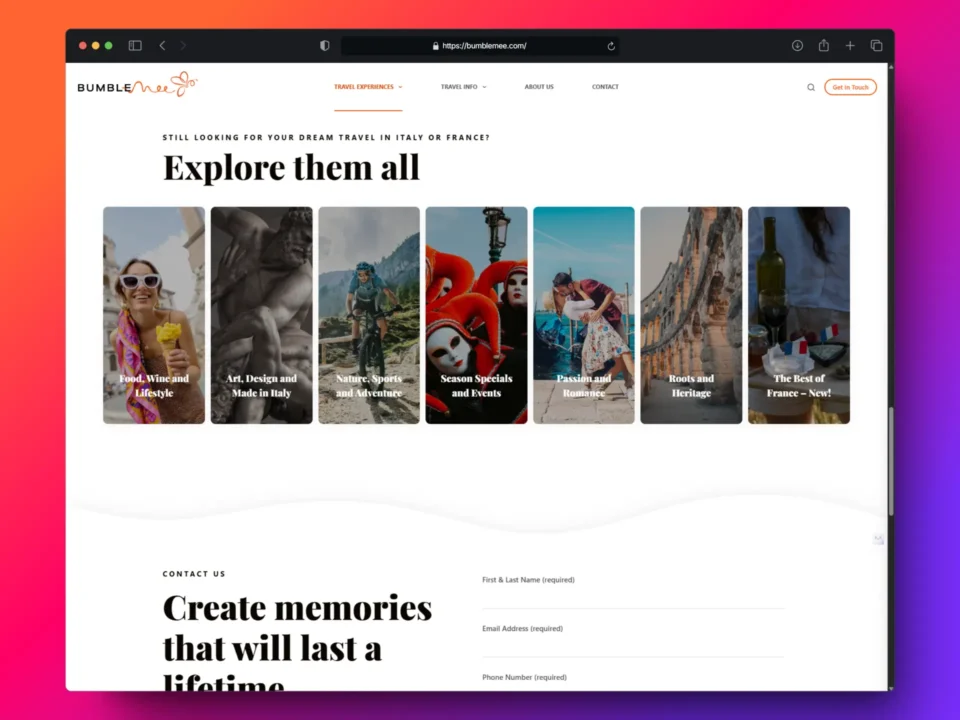960x720 pixels.
Task: Click the Phone Number (required) label
Action: click(524, 677)
